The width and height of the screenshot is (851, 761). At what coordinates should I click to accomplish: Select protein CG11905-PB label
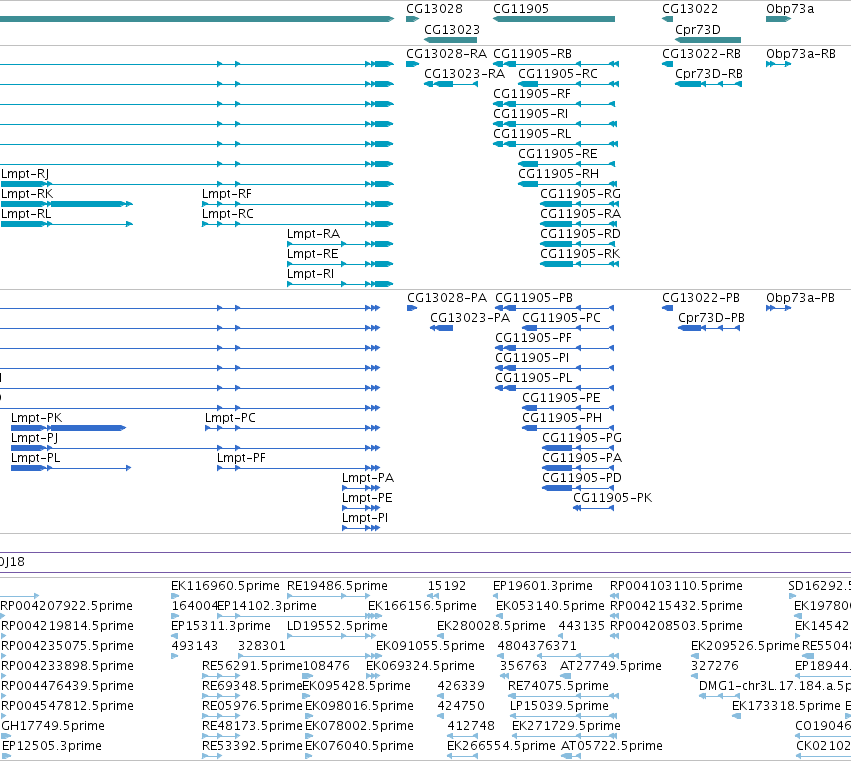534,298
